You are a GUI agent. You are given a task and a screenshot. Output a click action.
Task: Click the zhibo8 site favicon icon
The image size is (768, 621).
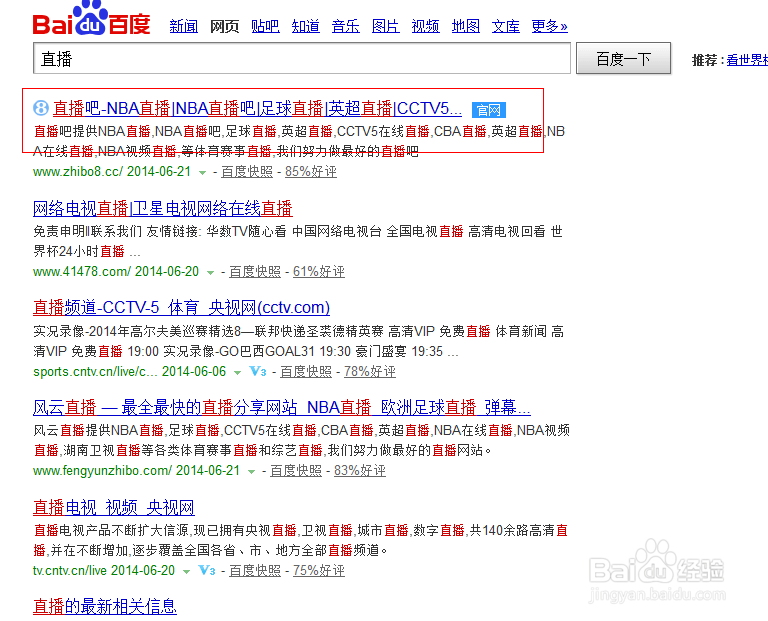(41, 108)
